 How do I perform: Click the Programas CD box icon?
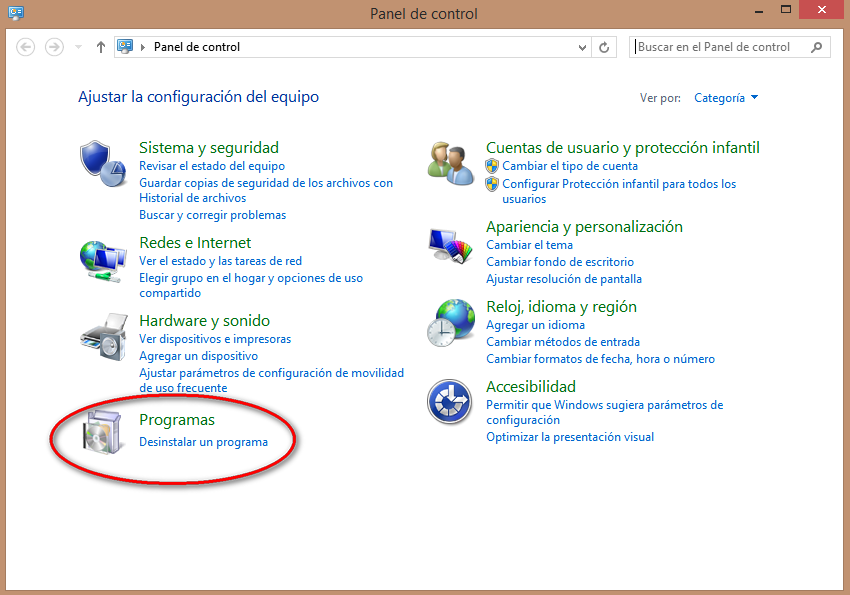102,432
